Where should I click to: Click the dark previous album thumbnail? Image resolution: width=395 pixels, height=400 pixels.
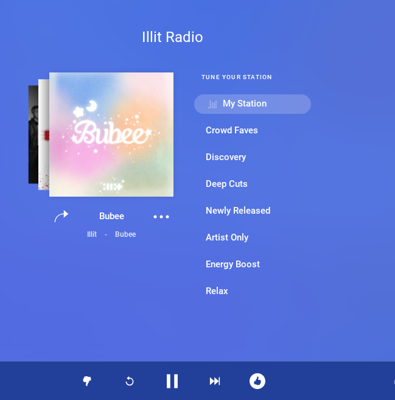(33, 134)
